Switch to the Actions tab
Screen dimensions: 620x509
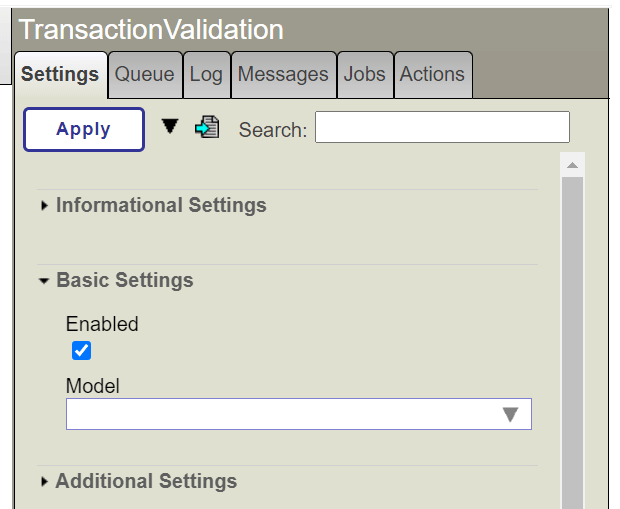click(x=432, y=75)
